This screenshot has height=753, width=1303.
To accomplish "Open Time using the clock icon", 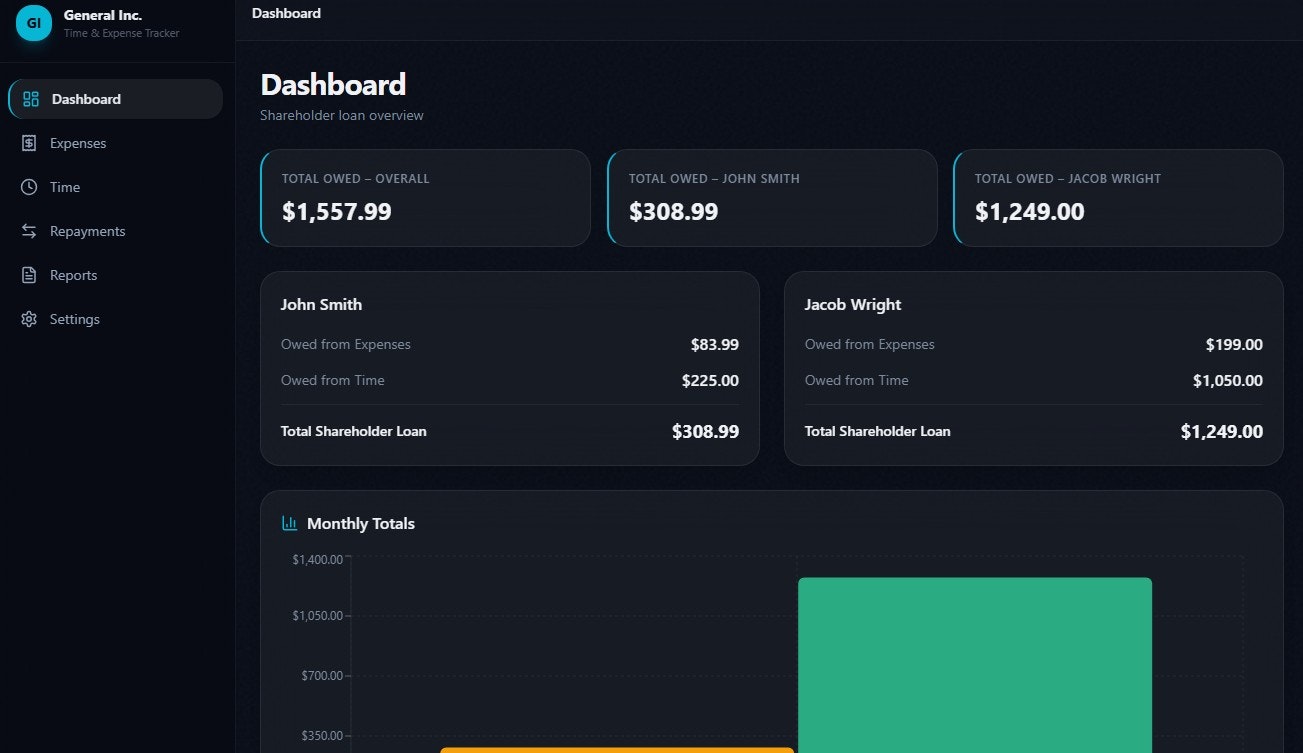I will click(x=29, y=186).
